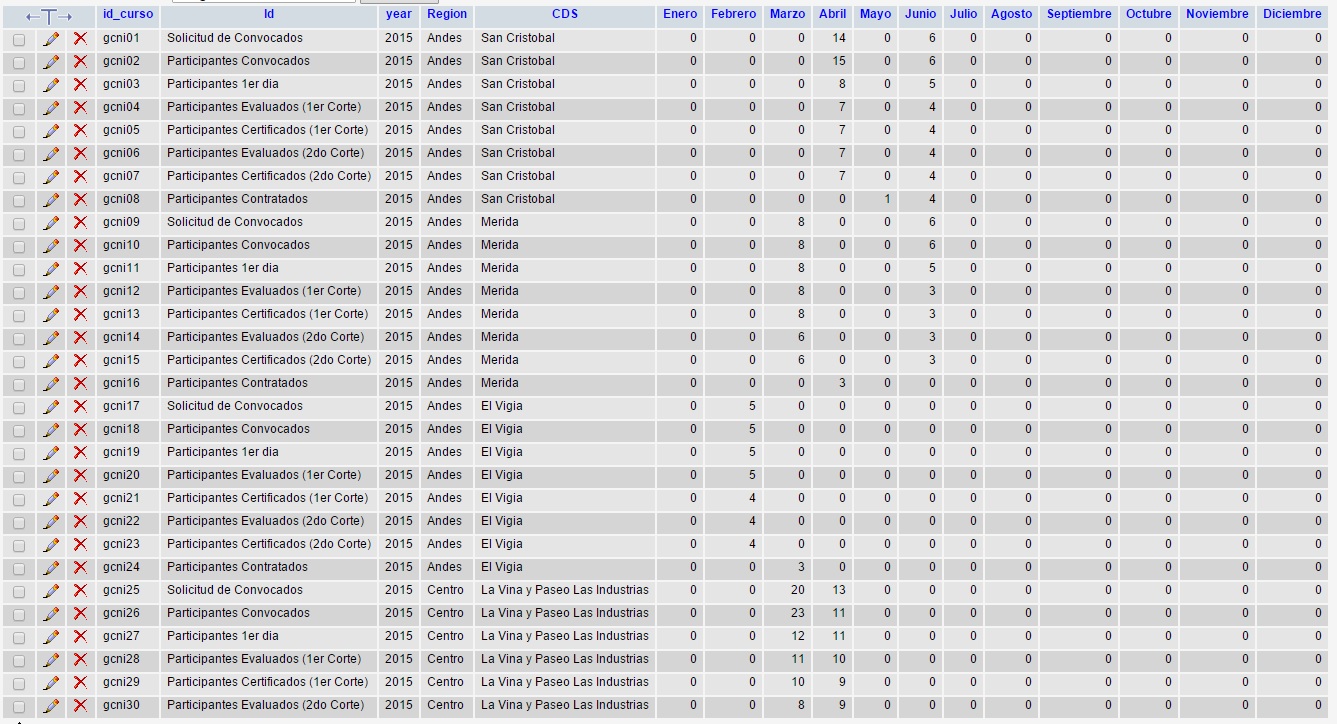Image resolution: width=1337 pixels, height=724 pixels.
Task: Tick the gcni23 row checkbox
Action: [x=19, y=545]
